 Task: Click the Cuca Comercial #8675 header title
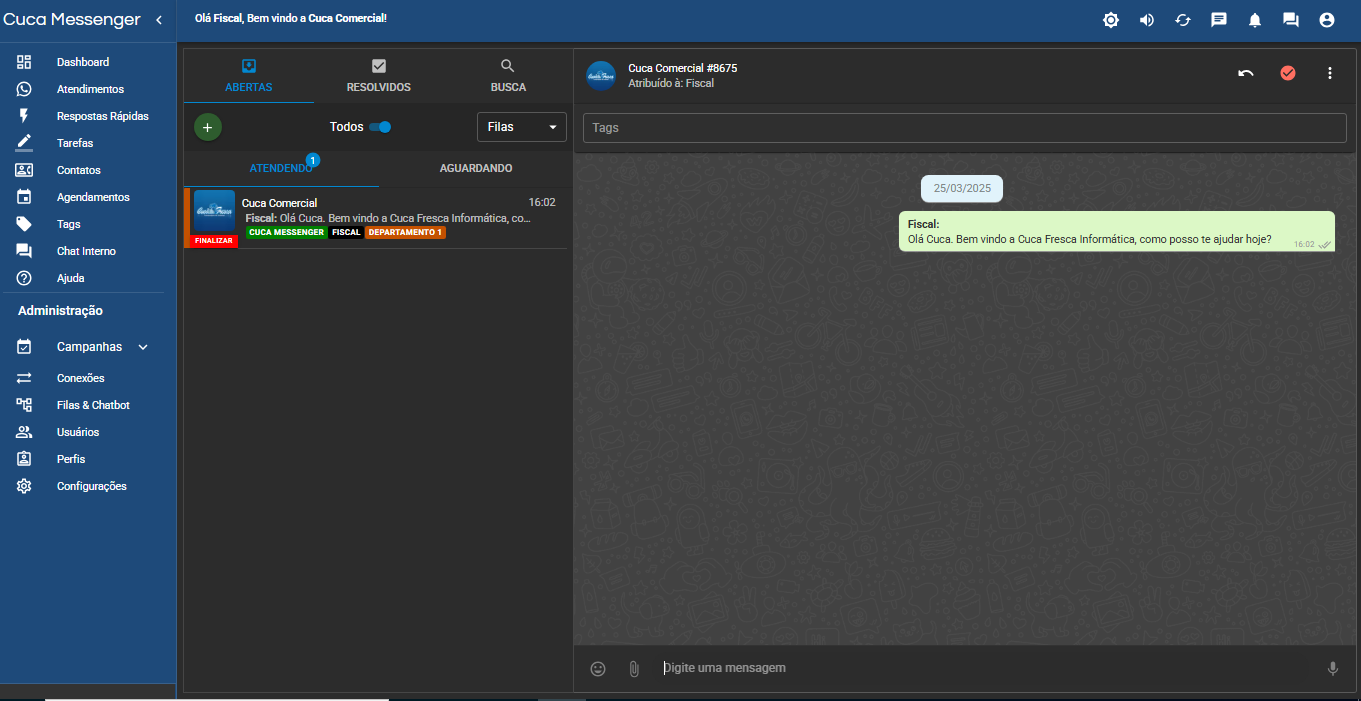[x=683, y=68]
